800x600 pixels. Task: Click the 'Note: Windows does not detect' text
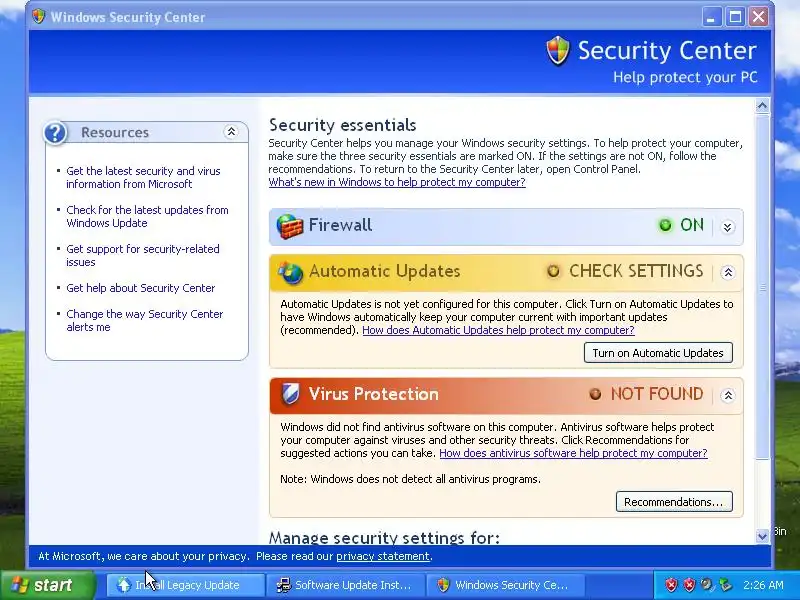(x=410, y=479)
